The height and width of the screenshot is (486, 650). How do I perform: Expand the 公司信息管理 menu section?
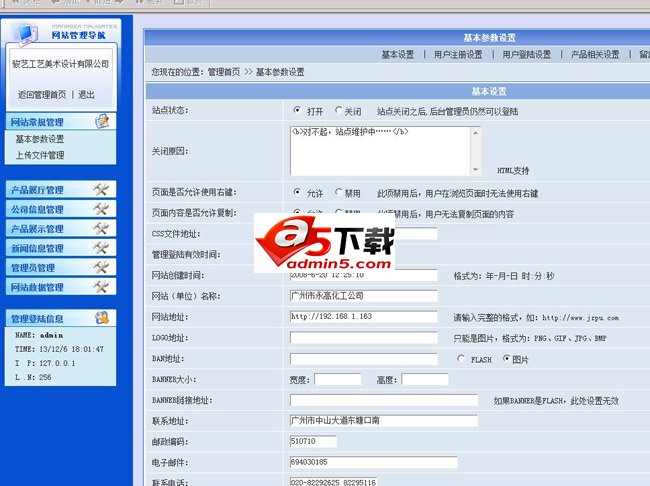click(x=61, y=209)
